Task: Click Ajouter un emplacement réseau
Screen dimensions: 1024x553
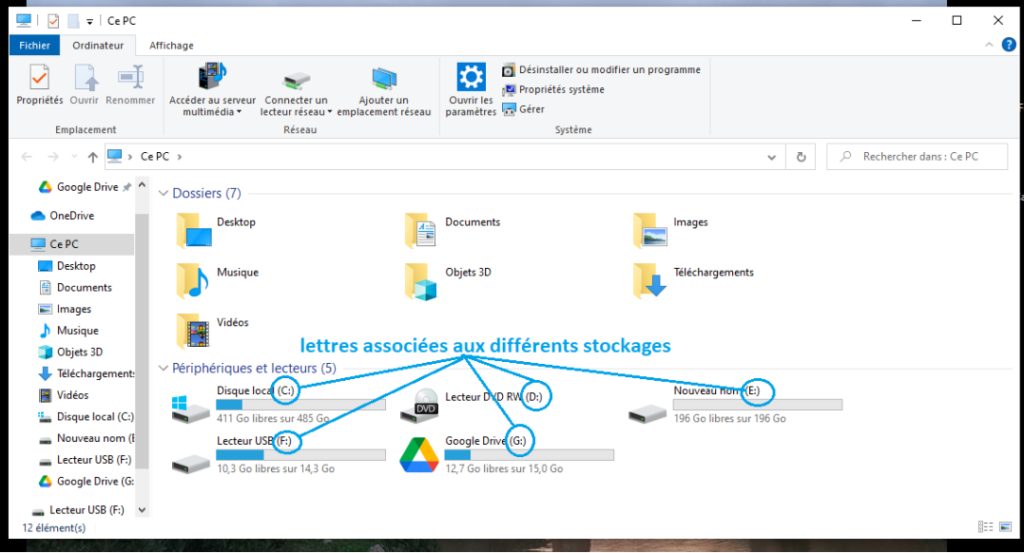Action: (x=384, y=89)
